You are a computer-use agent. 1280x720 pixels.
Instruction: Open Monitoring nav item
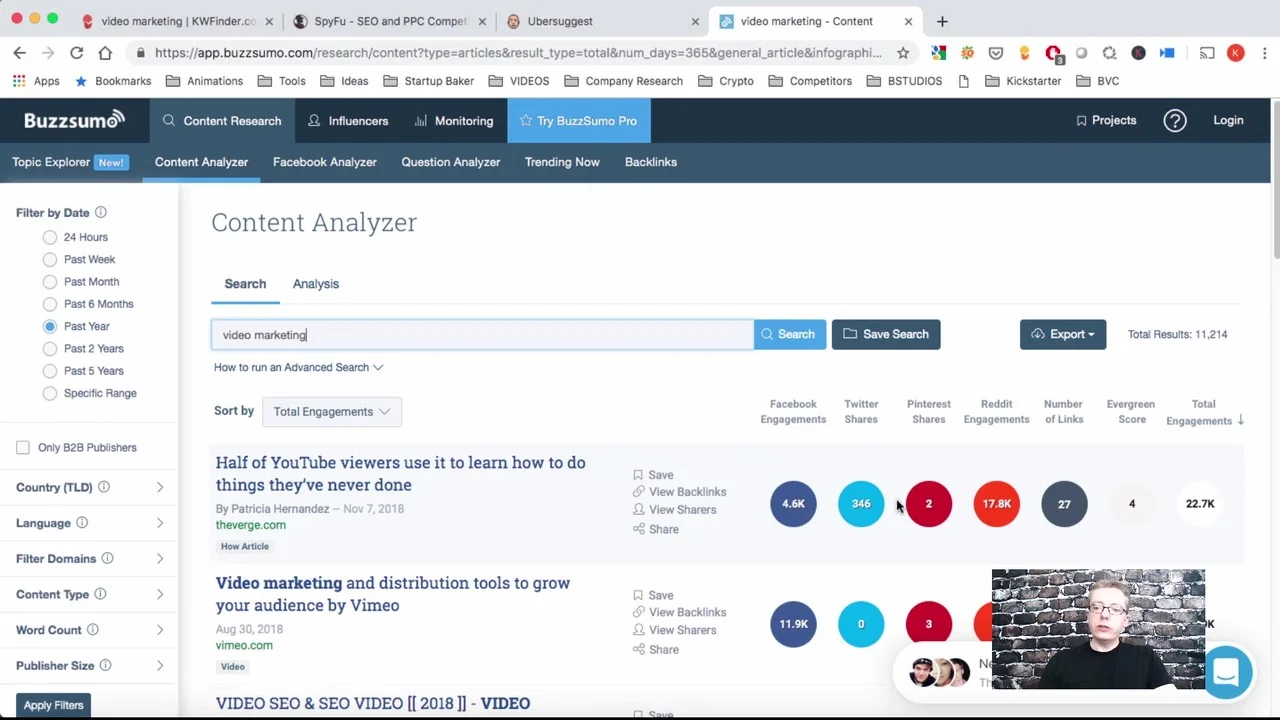click(454, 121)
